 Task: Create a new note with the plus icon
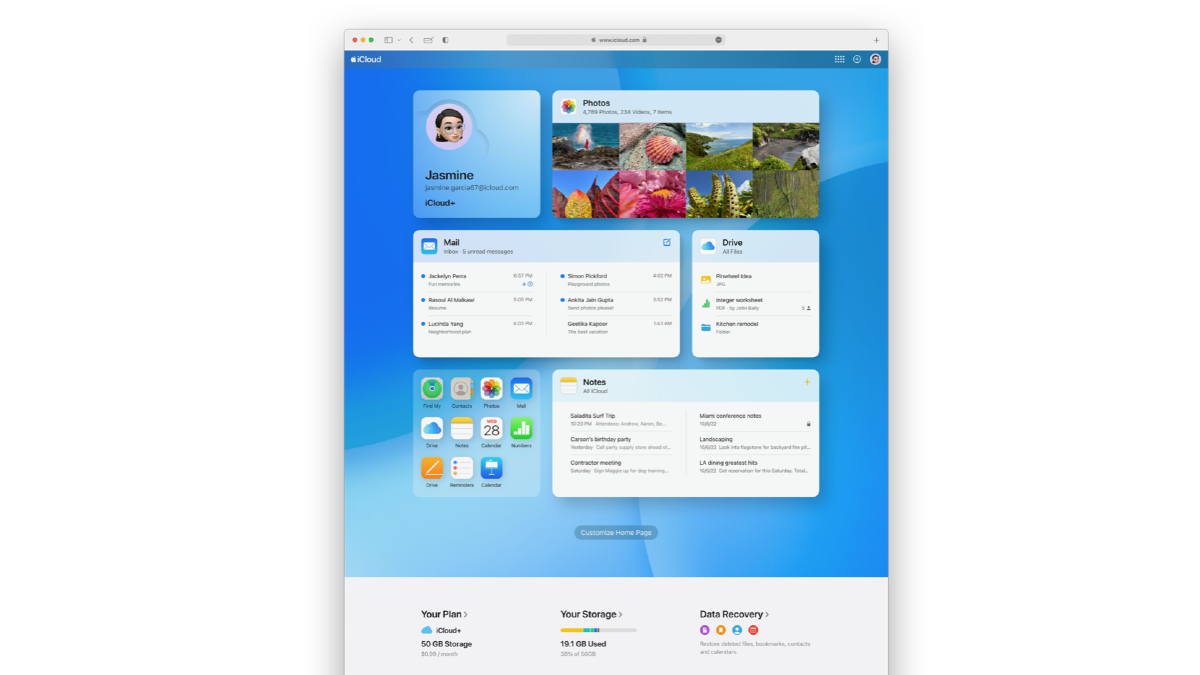[x=806, y=382]
